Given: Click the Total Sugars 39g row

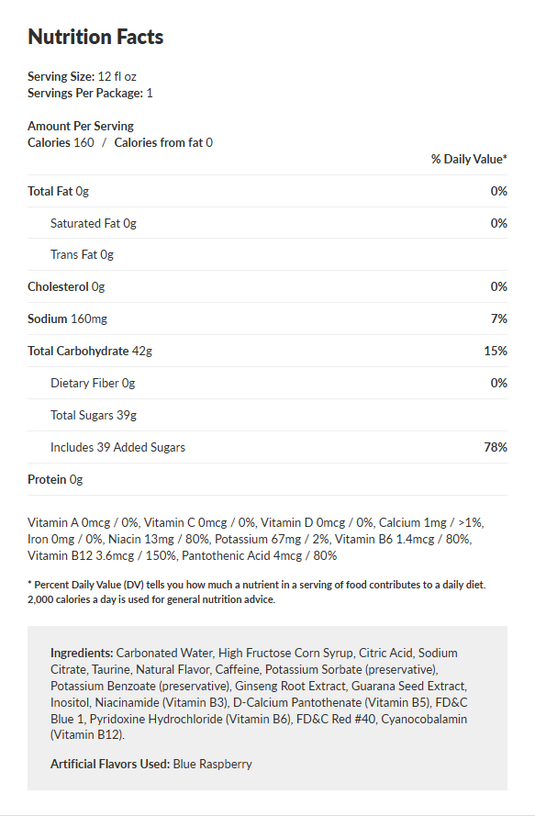Looking at the screenshot, I should pos(268,415).
